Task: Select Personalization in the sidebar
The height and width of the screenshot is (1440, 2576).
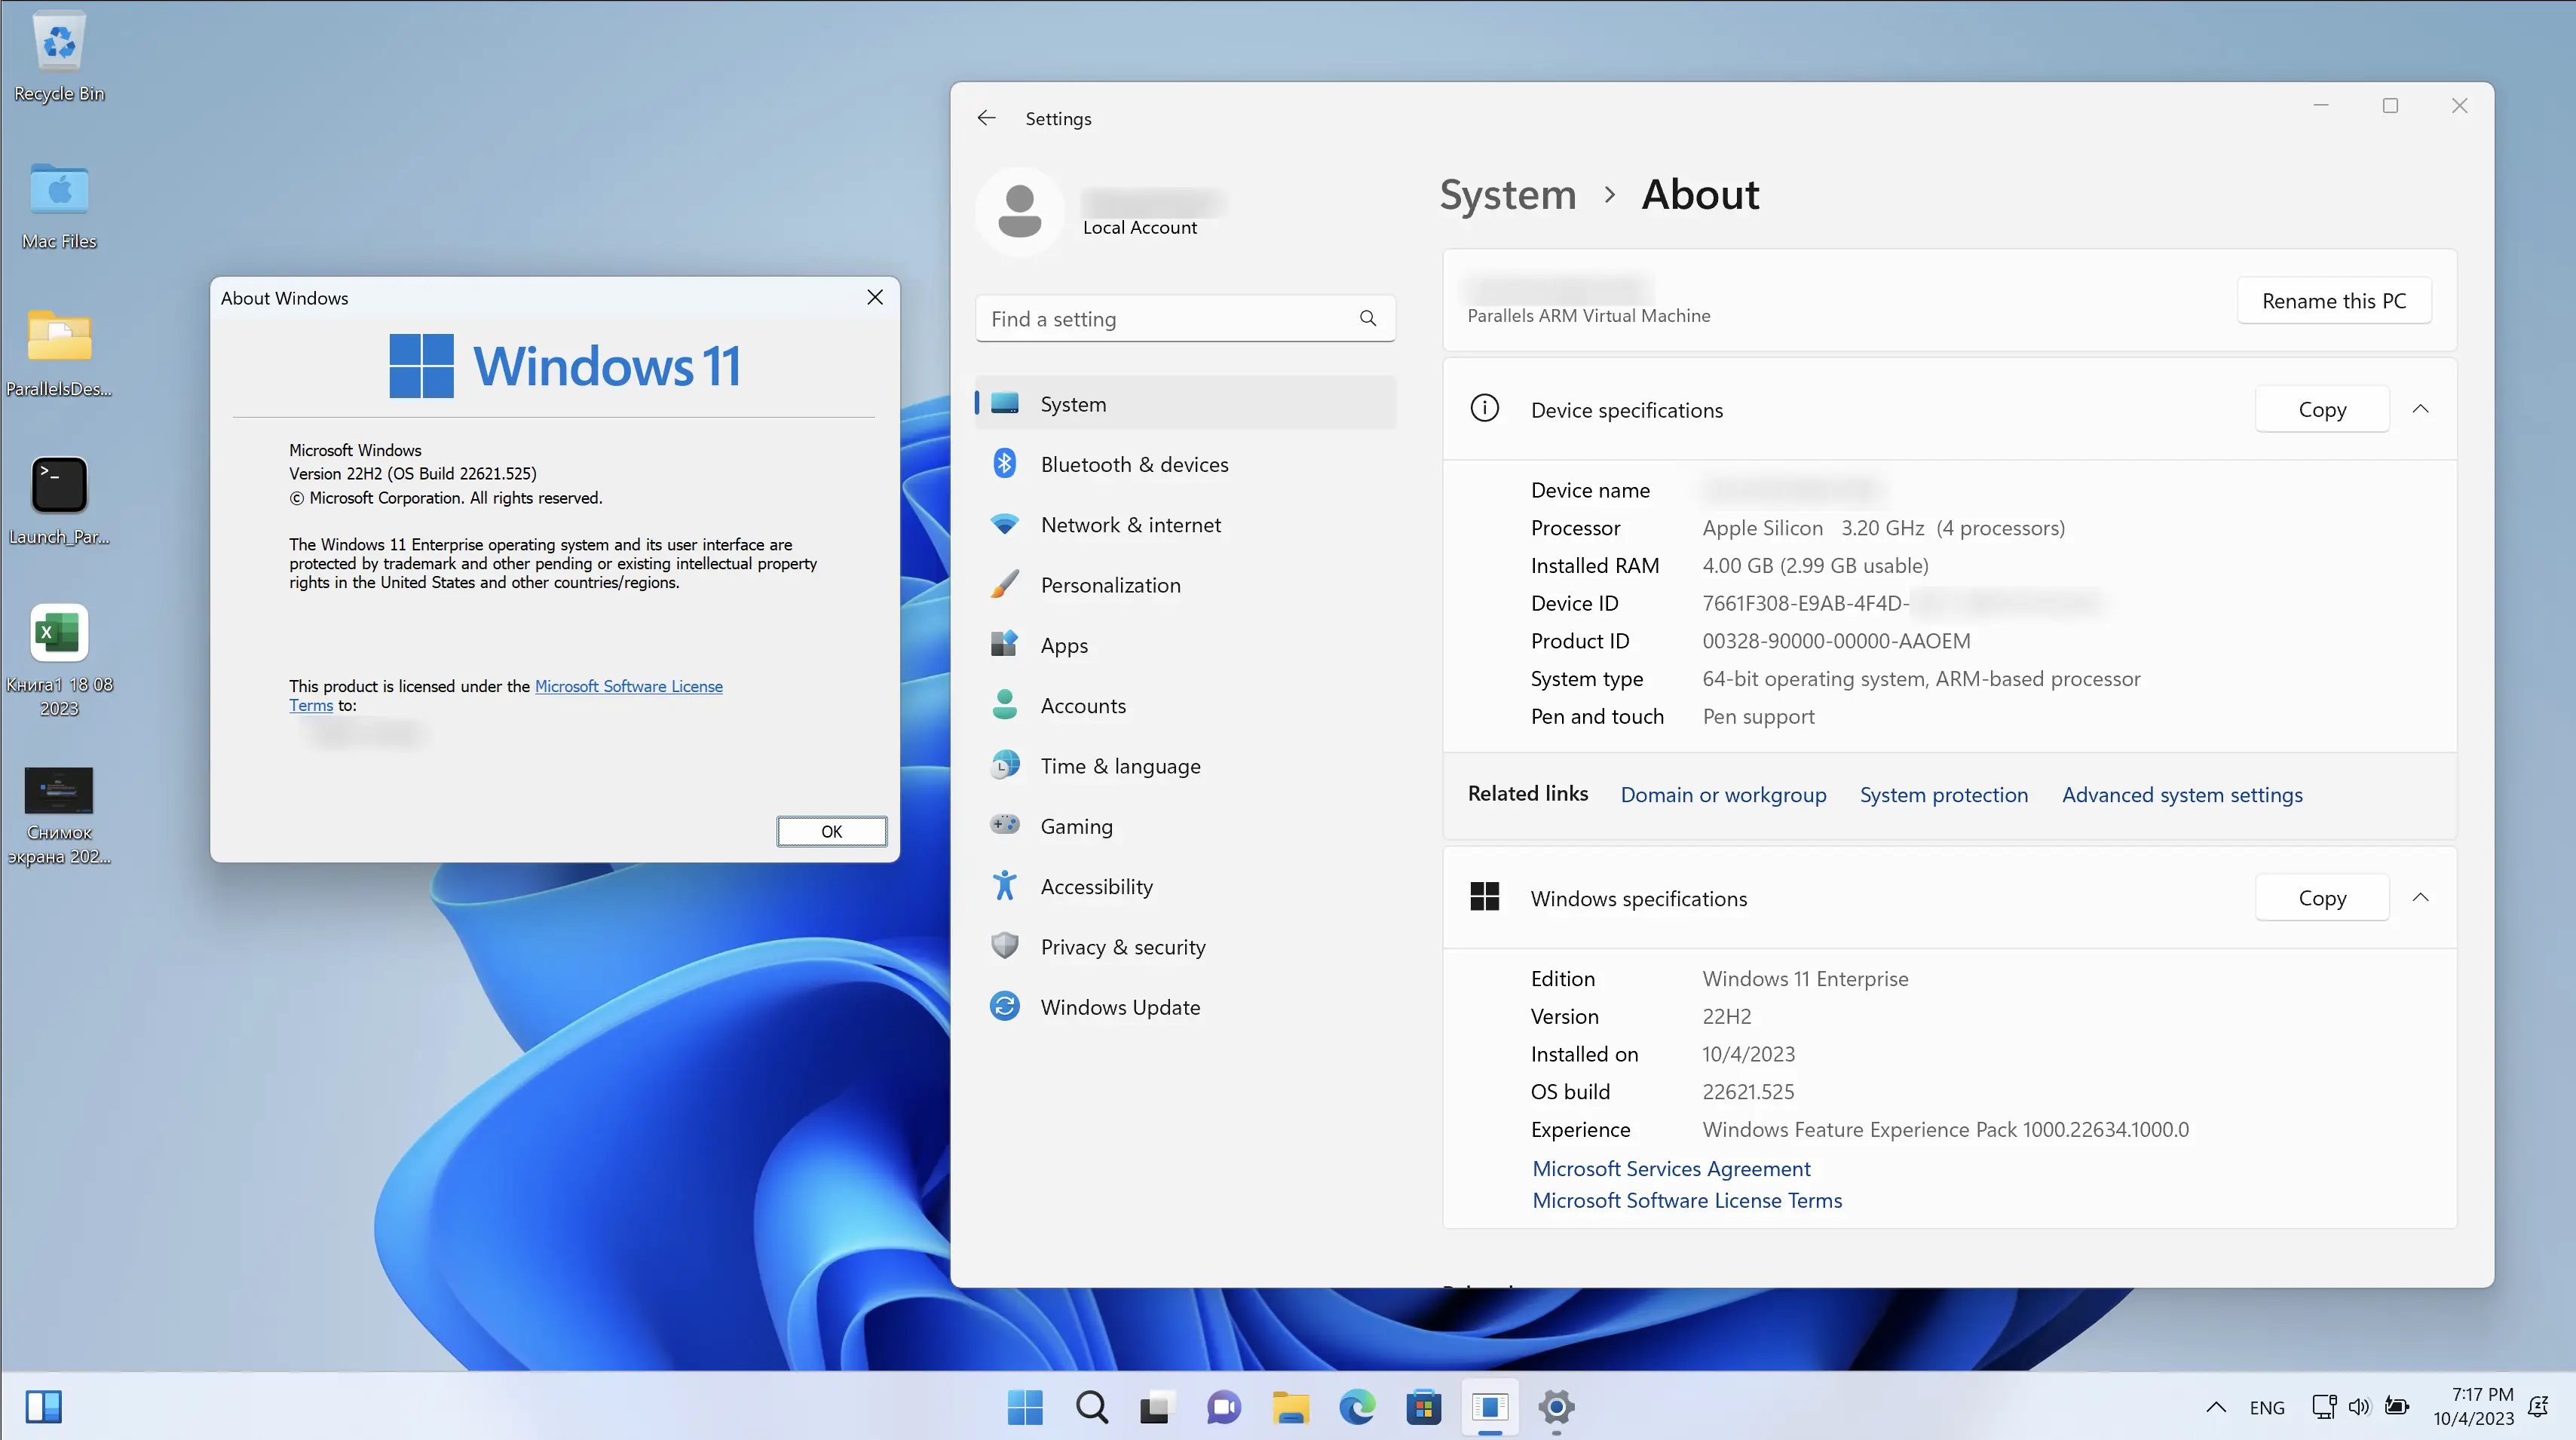Action: [1110, 585]
